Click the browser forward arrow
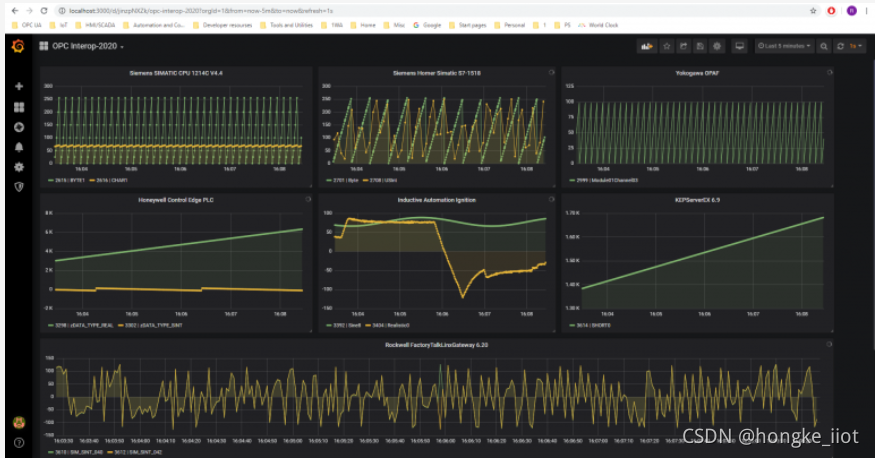The width and height of the screenshot is (875, 458). [30, 11]
